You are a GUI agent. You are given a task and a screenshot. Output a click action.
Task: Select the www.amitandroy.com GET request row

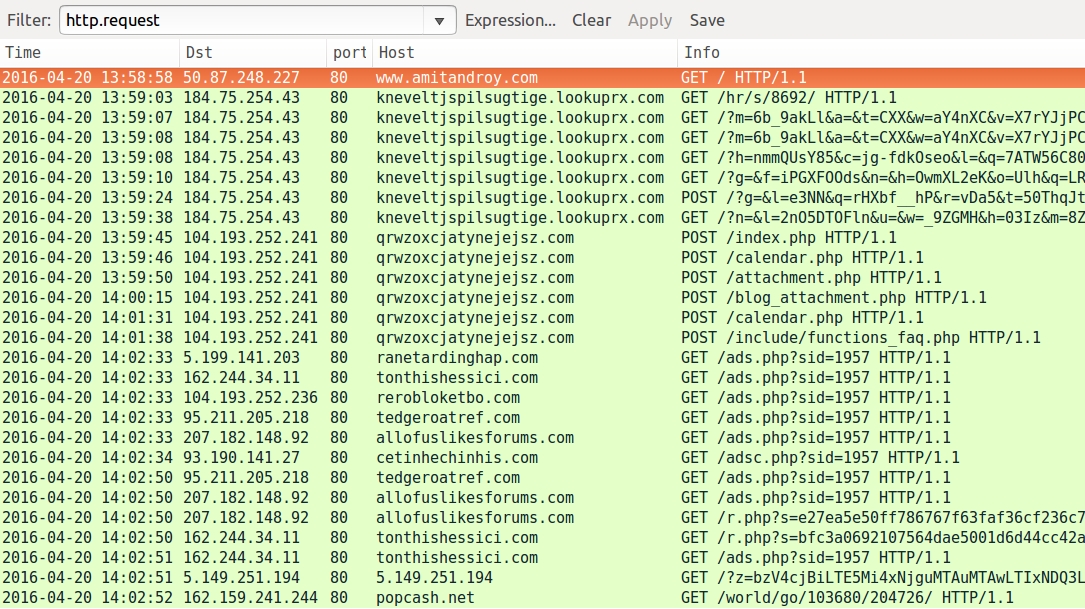[x=456, y=78]
